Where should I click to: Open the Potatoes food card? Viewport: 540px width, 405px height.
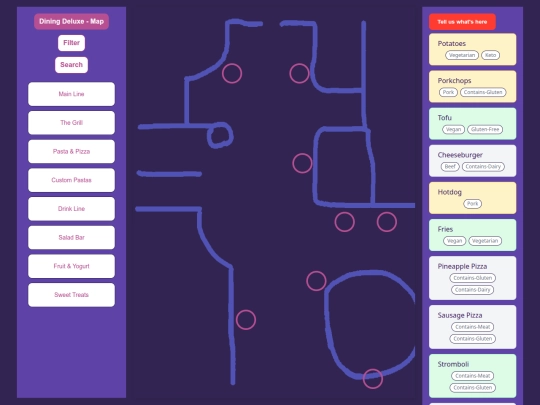click(x=472, y=49)
